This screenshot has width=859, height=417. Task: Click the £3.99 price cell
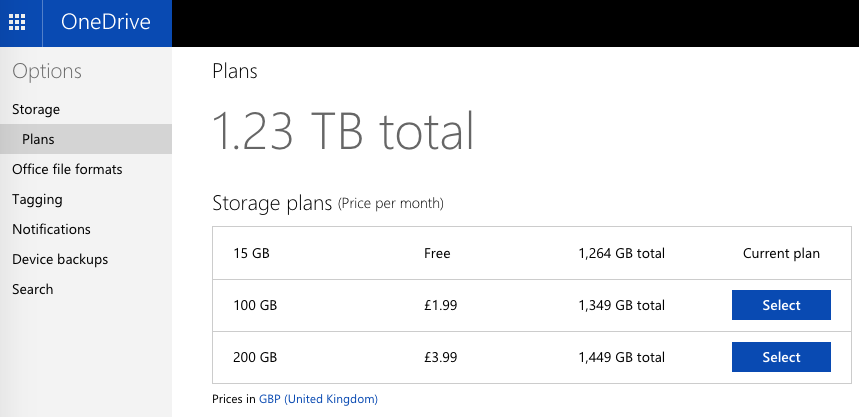tap(440, 357)
